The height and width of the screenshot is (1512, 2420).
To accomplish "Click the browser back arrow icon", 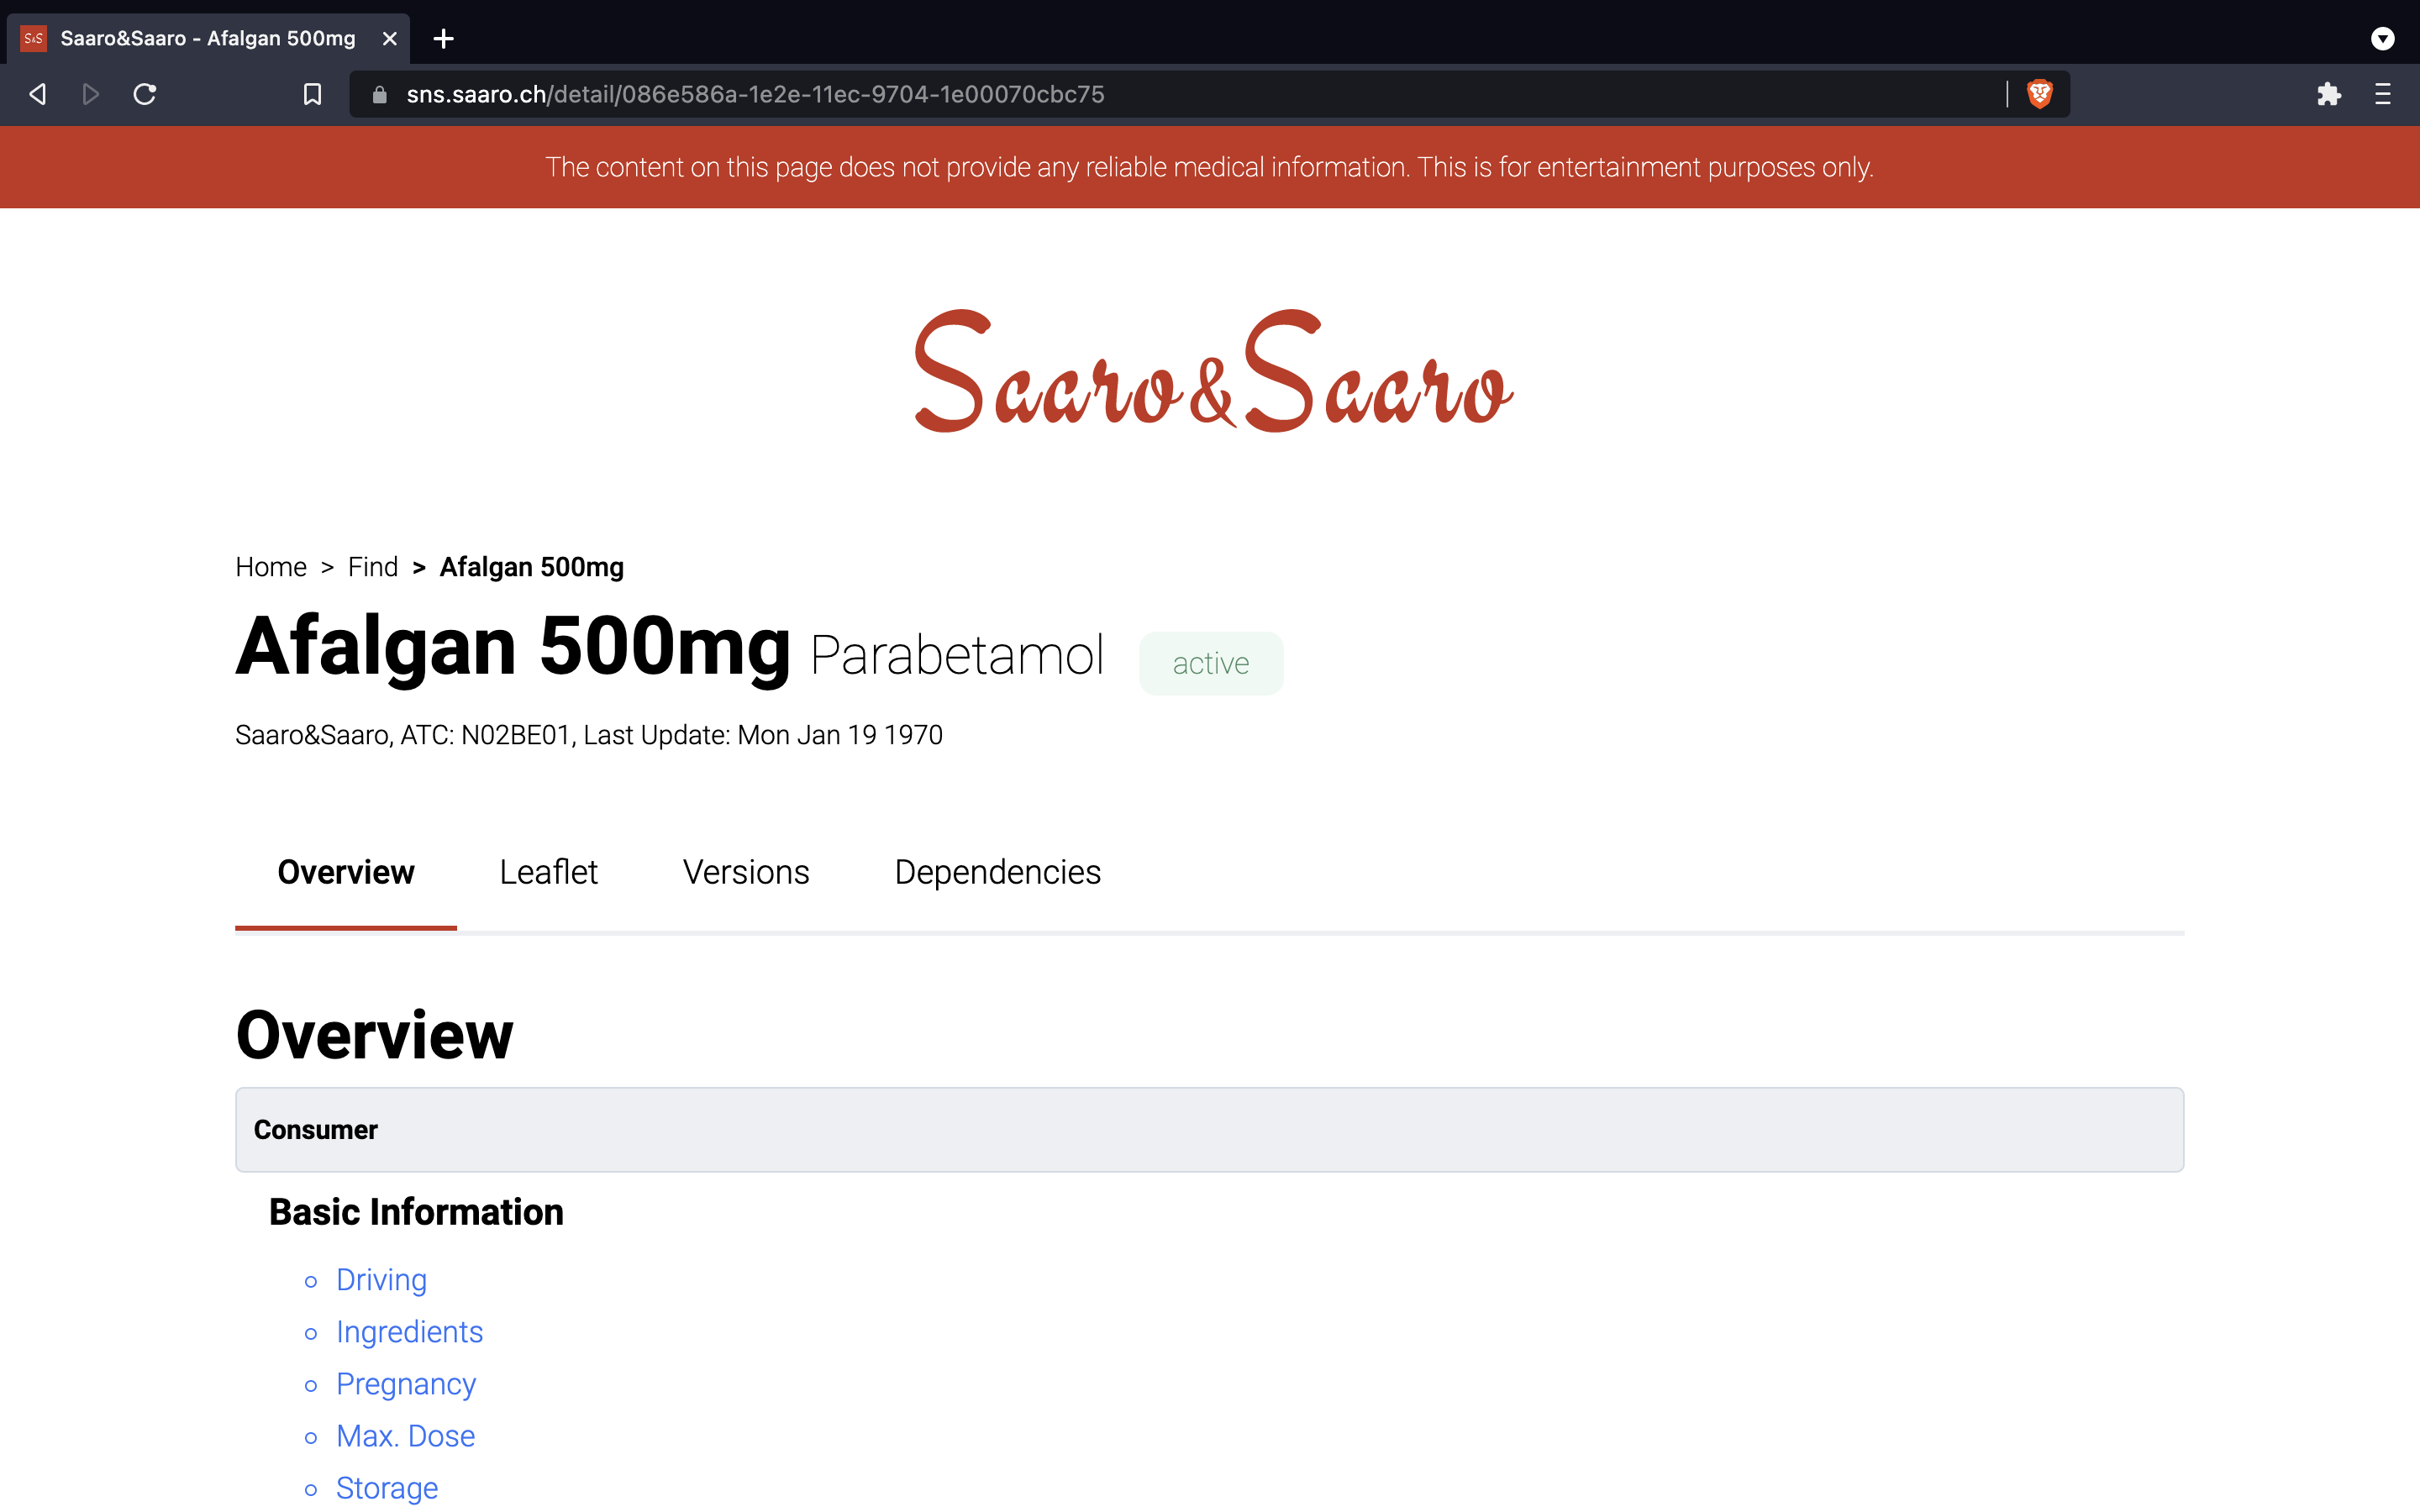I will 38,94.
